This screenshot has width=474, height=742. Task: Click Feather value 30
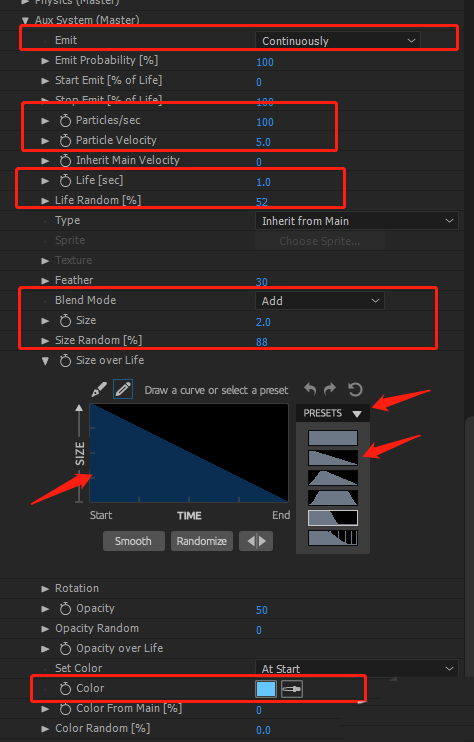(x=262, y=282)
